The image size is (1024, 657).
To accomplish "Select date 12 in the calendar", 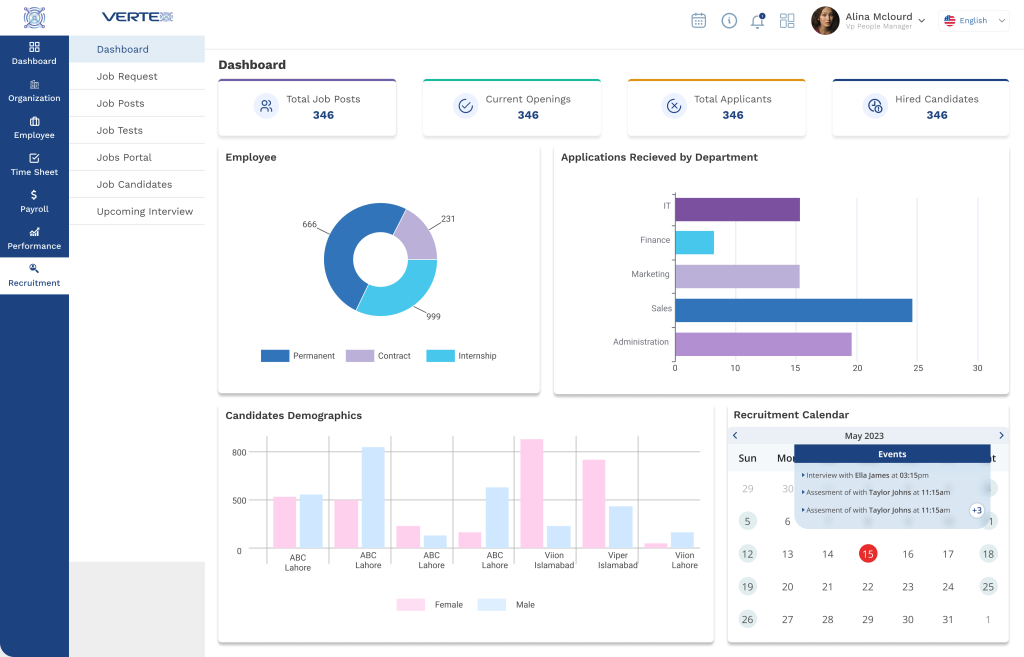I will tap(748, 554).
